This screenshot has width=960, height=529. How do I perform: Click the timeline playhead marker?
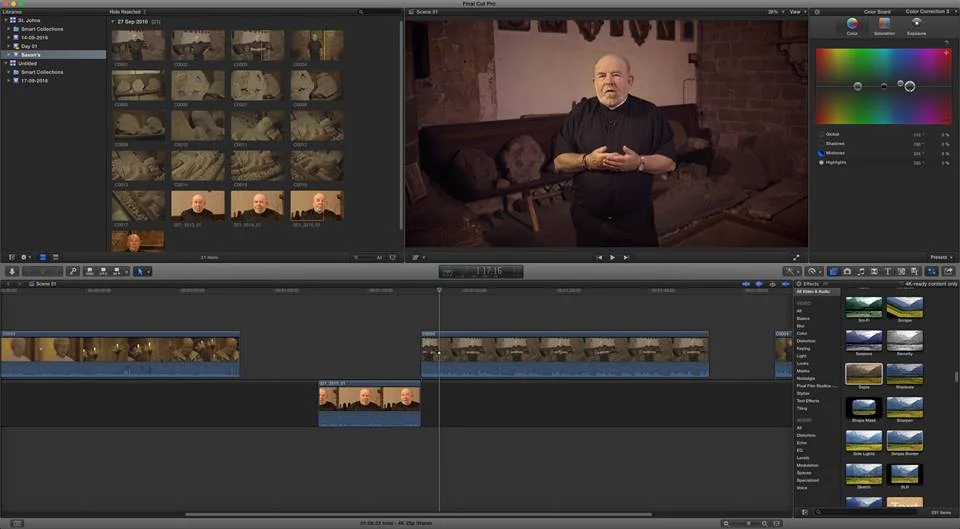(x=439, y=290)
